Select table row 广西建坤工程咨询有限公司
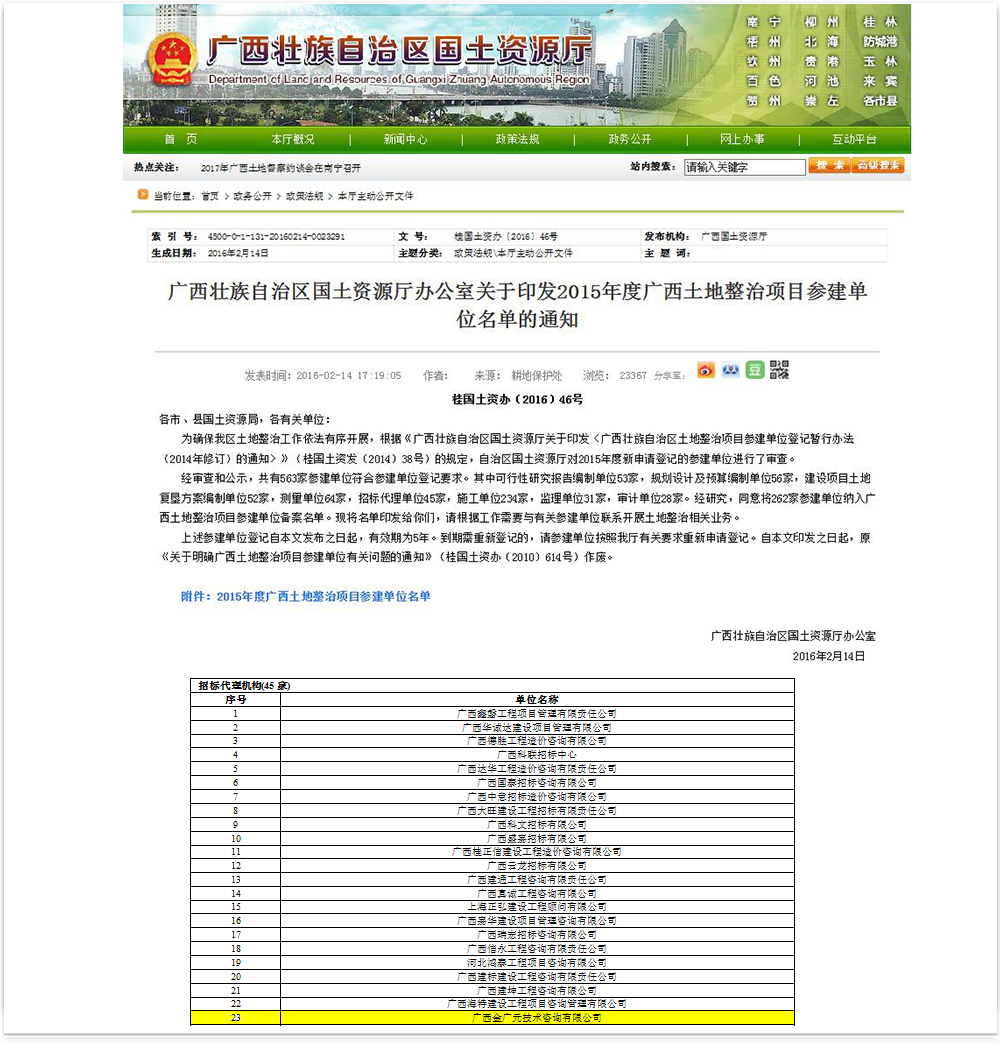 (x=493, y=991)
